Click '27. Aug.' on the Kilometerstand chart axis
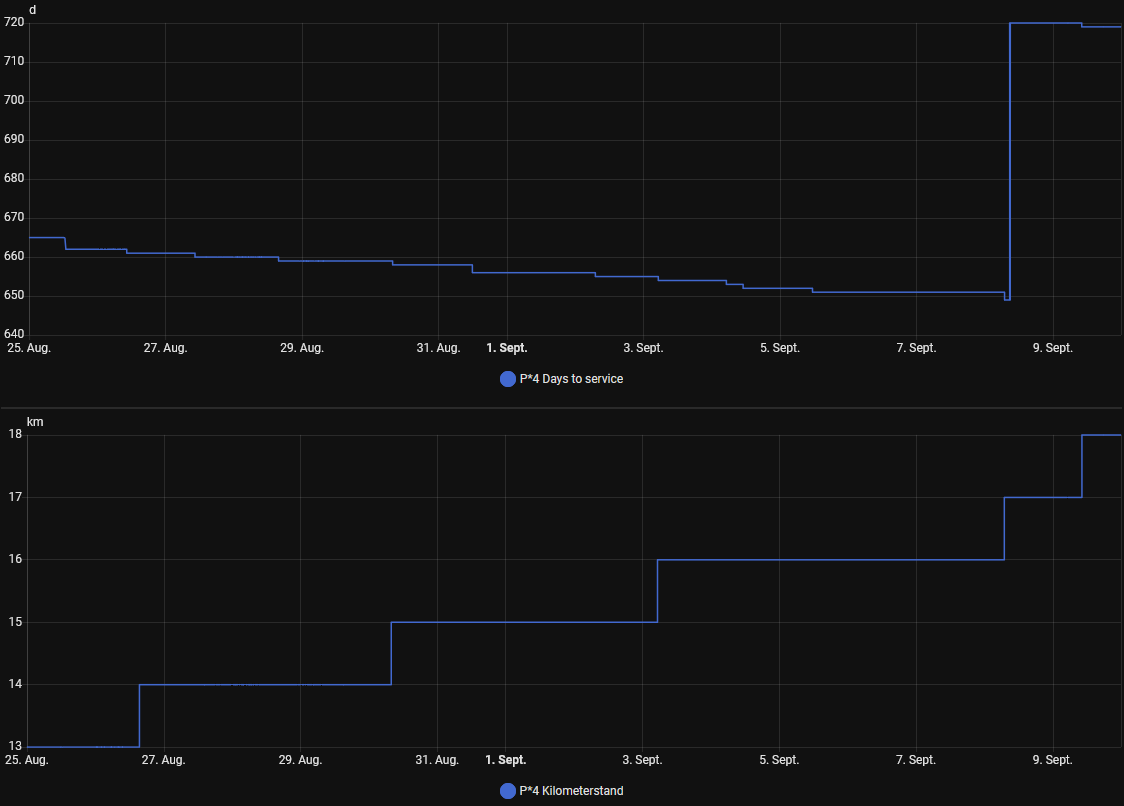Viewport: 1124px width, 806px height. [x=163, y=759]
